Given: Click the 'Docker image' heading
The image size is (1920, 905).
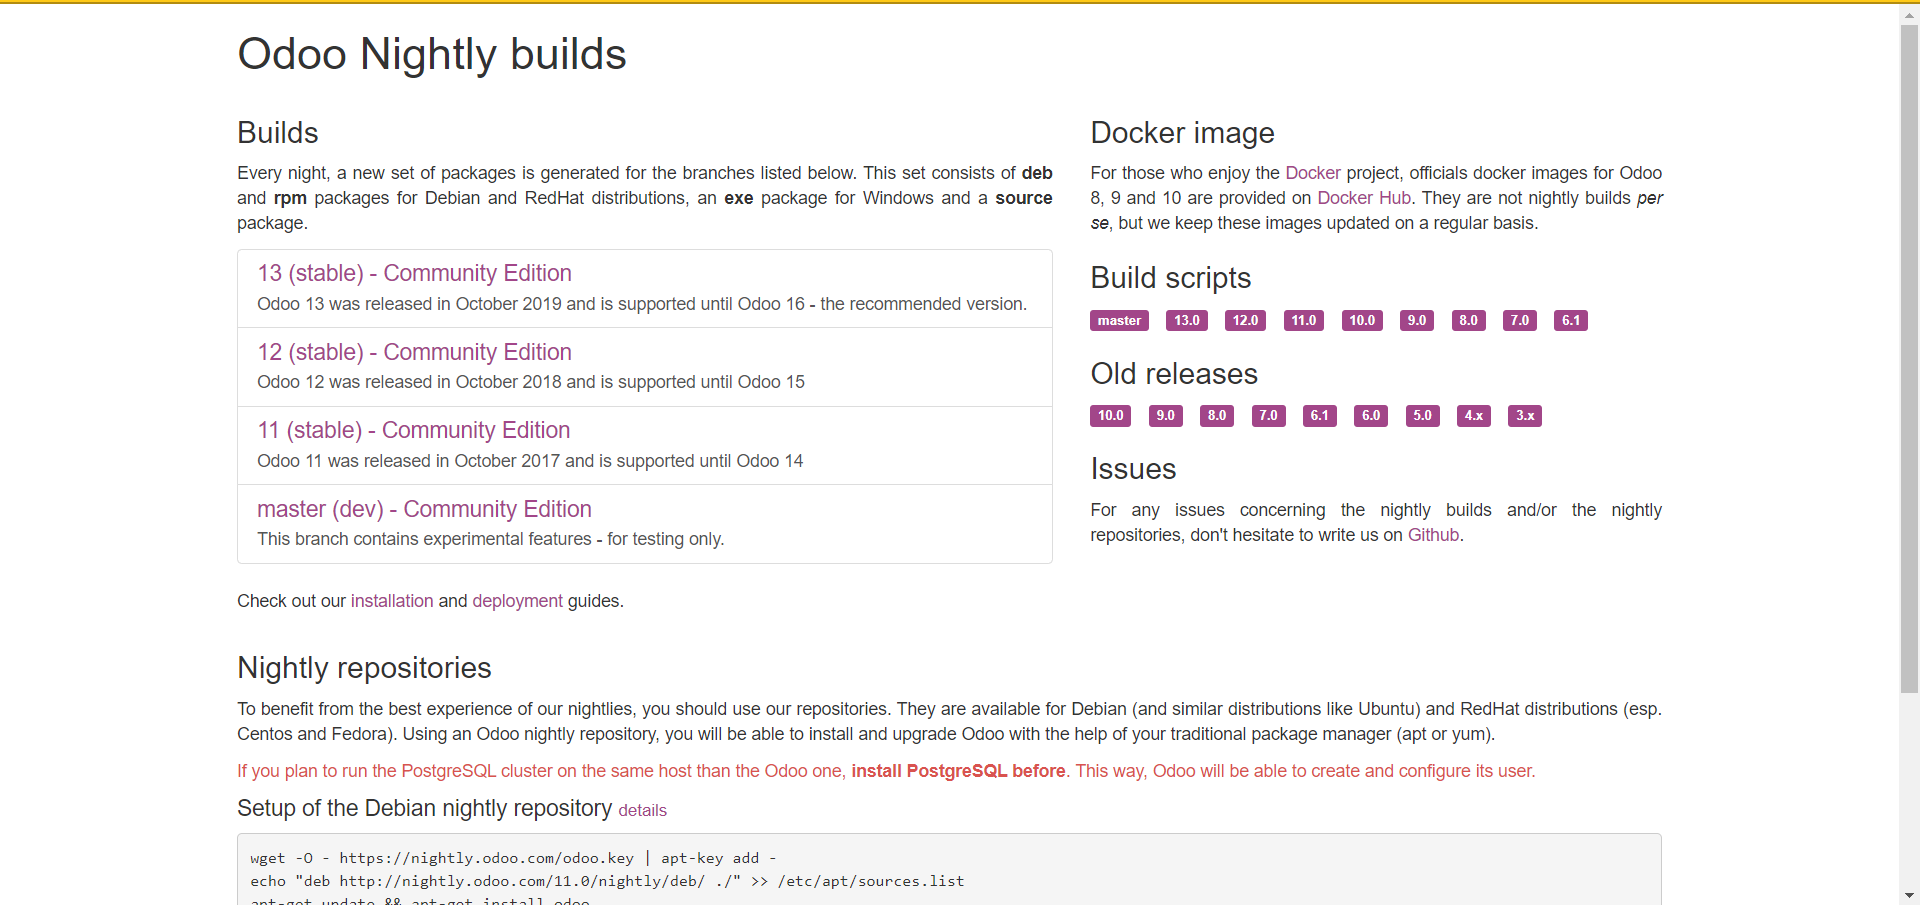Looking at the screenshot, I should pyautogui.click(x=1182, y=133).
